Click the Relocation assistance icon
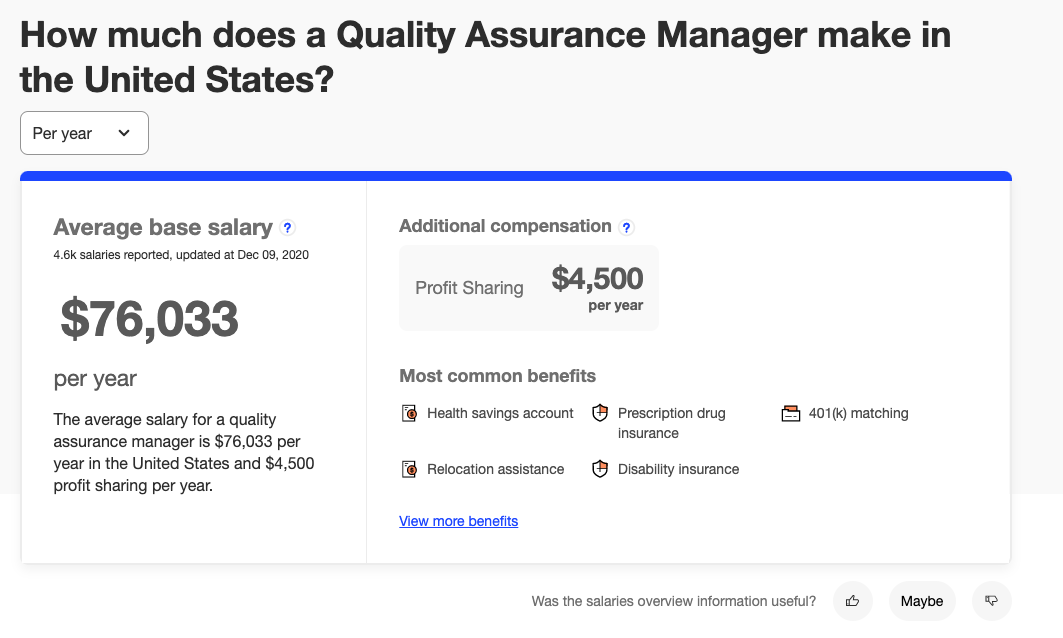1063x638 pixels. (x=409, y=469)
